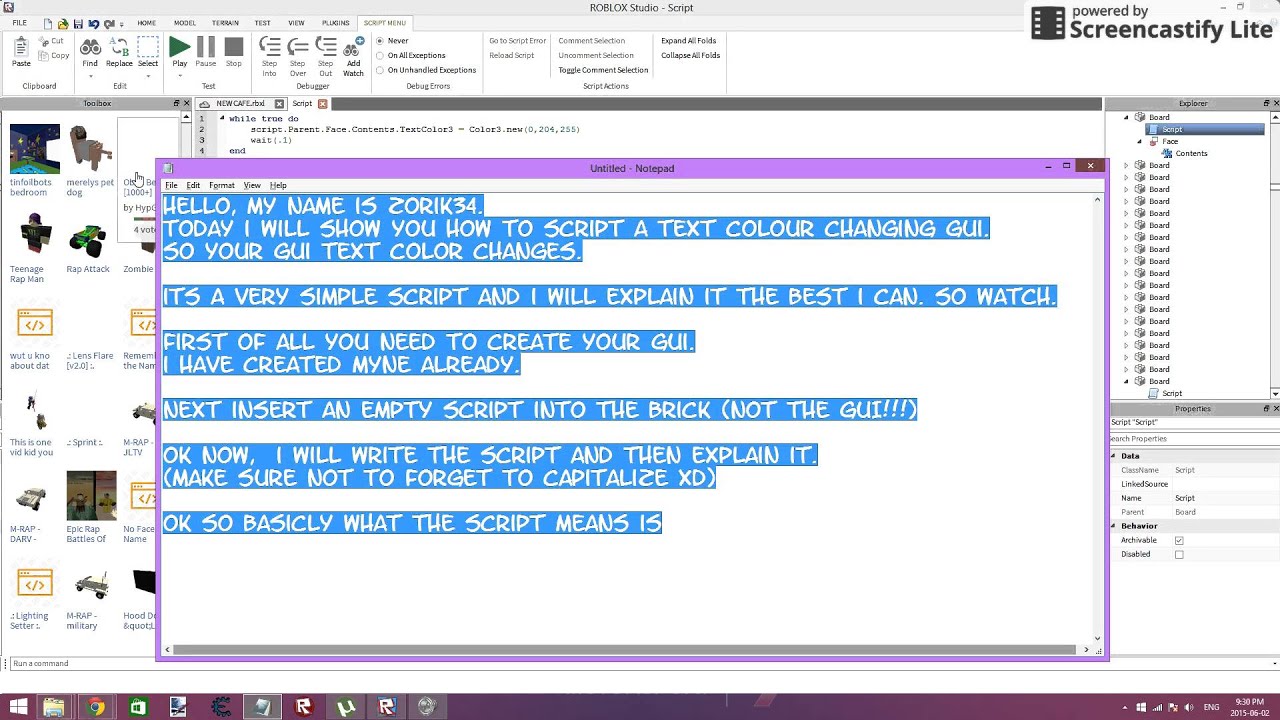Select the On All Exceptions option

point(380,55)
